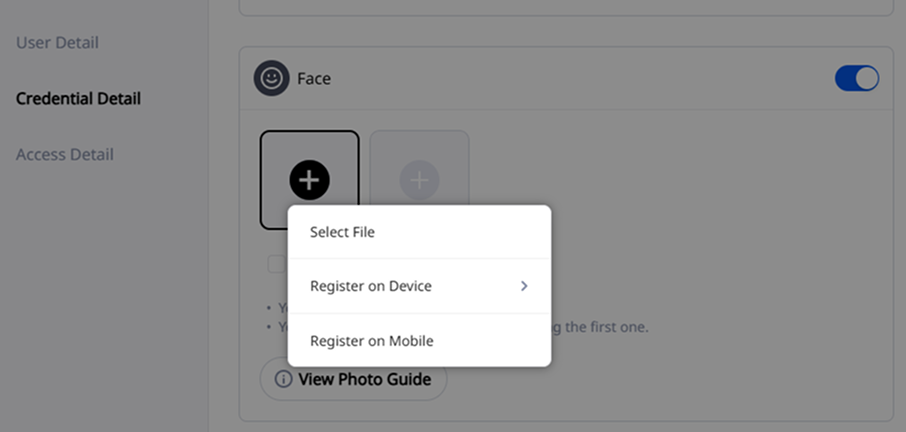Click the black plus icon to add face

click(x=310, y=180)
